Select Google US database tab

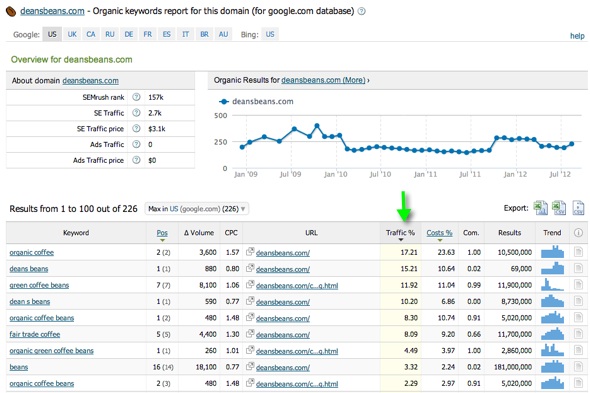click(52, 34)
